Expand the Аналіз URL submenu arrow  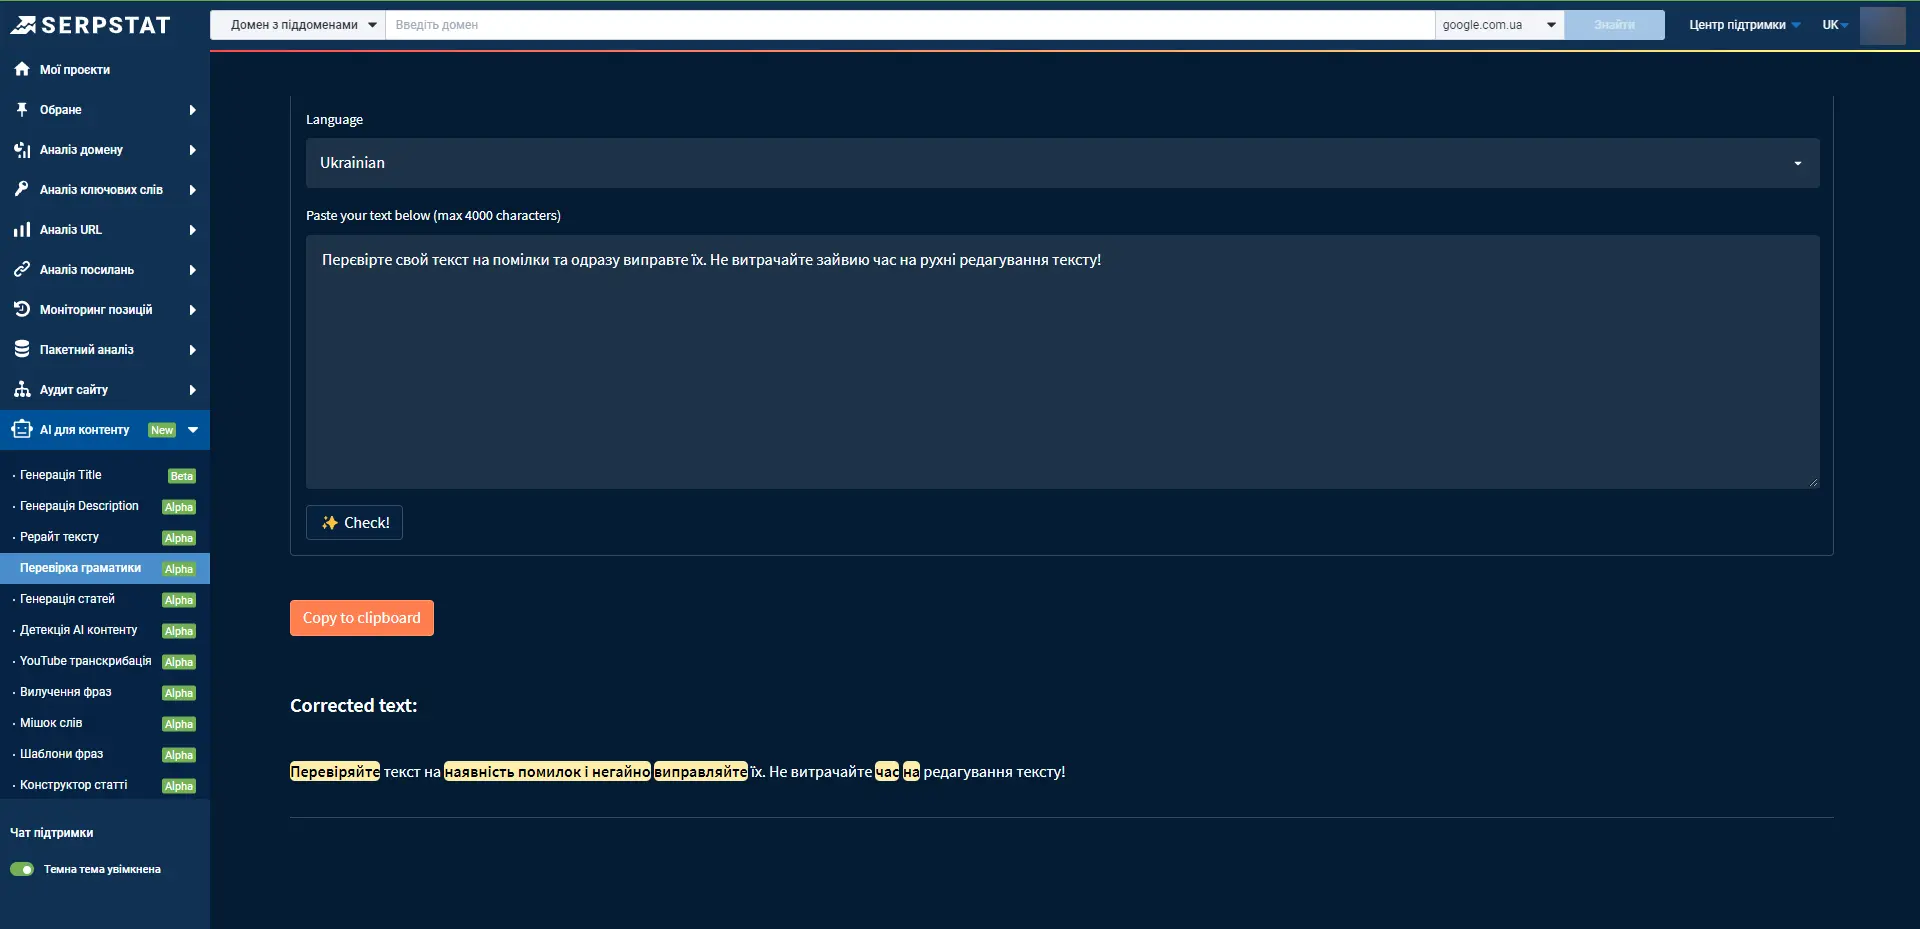(193, 230)
